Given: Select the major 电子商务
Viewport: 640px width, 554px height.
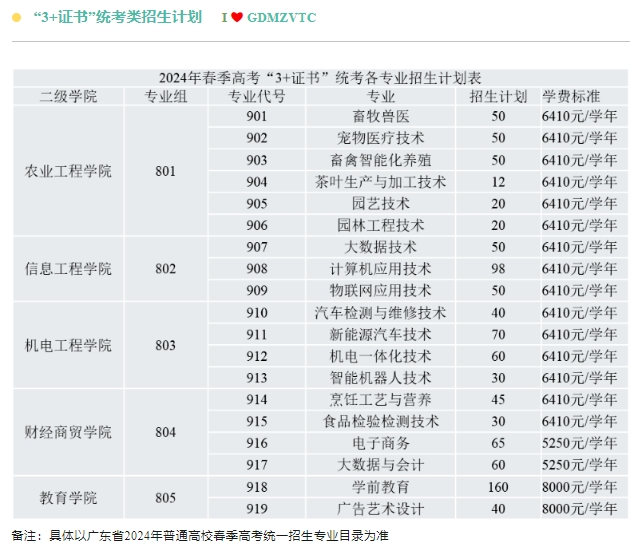Looking at the screenshot, I should click(x=381, y=443).
